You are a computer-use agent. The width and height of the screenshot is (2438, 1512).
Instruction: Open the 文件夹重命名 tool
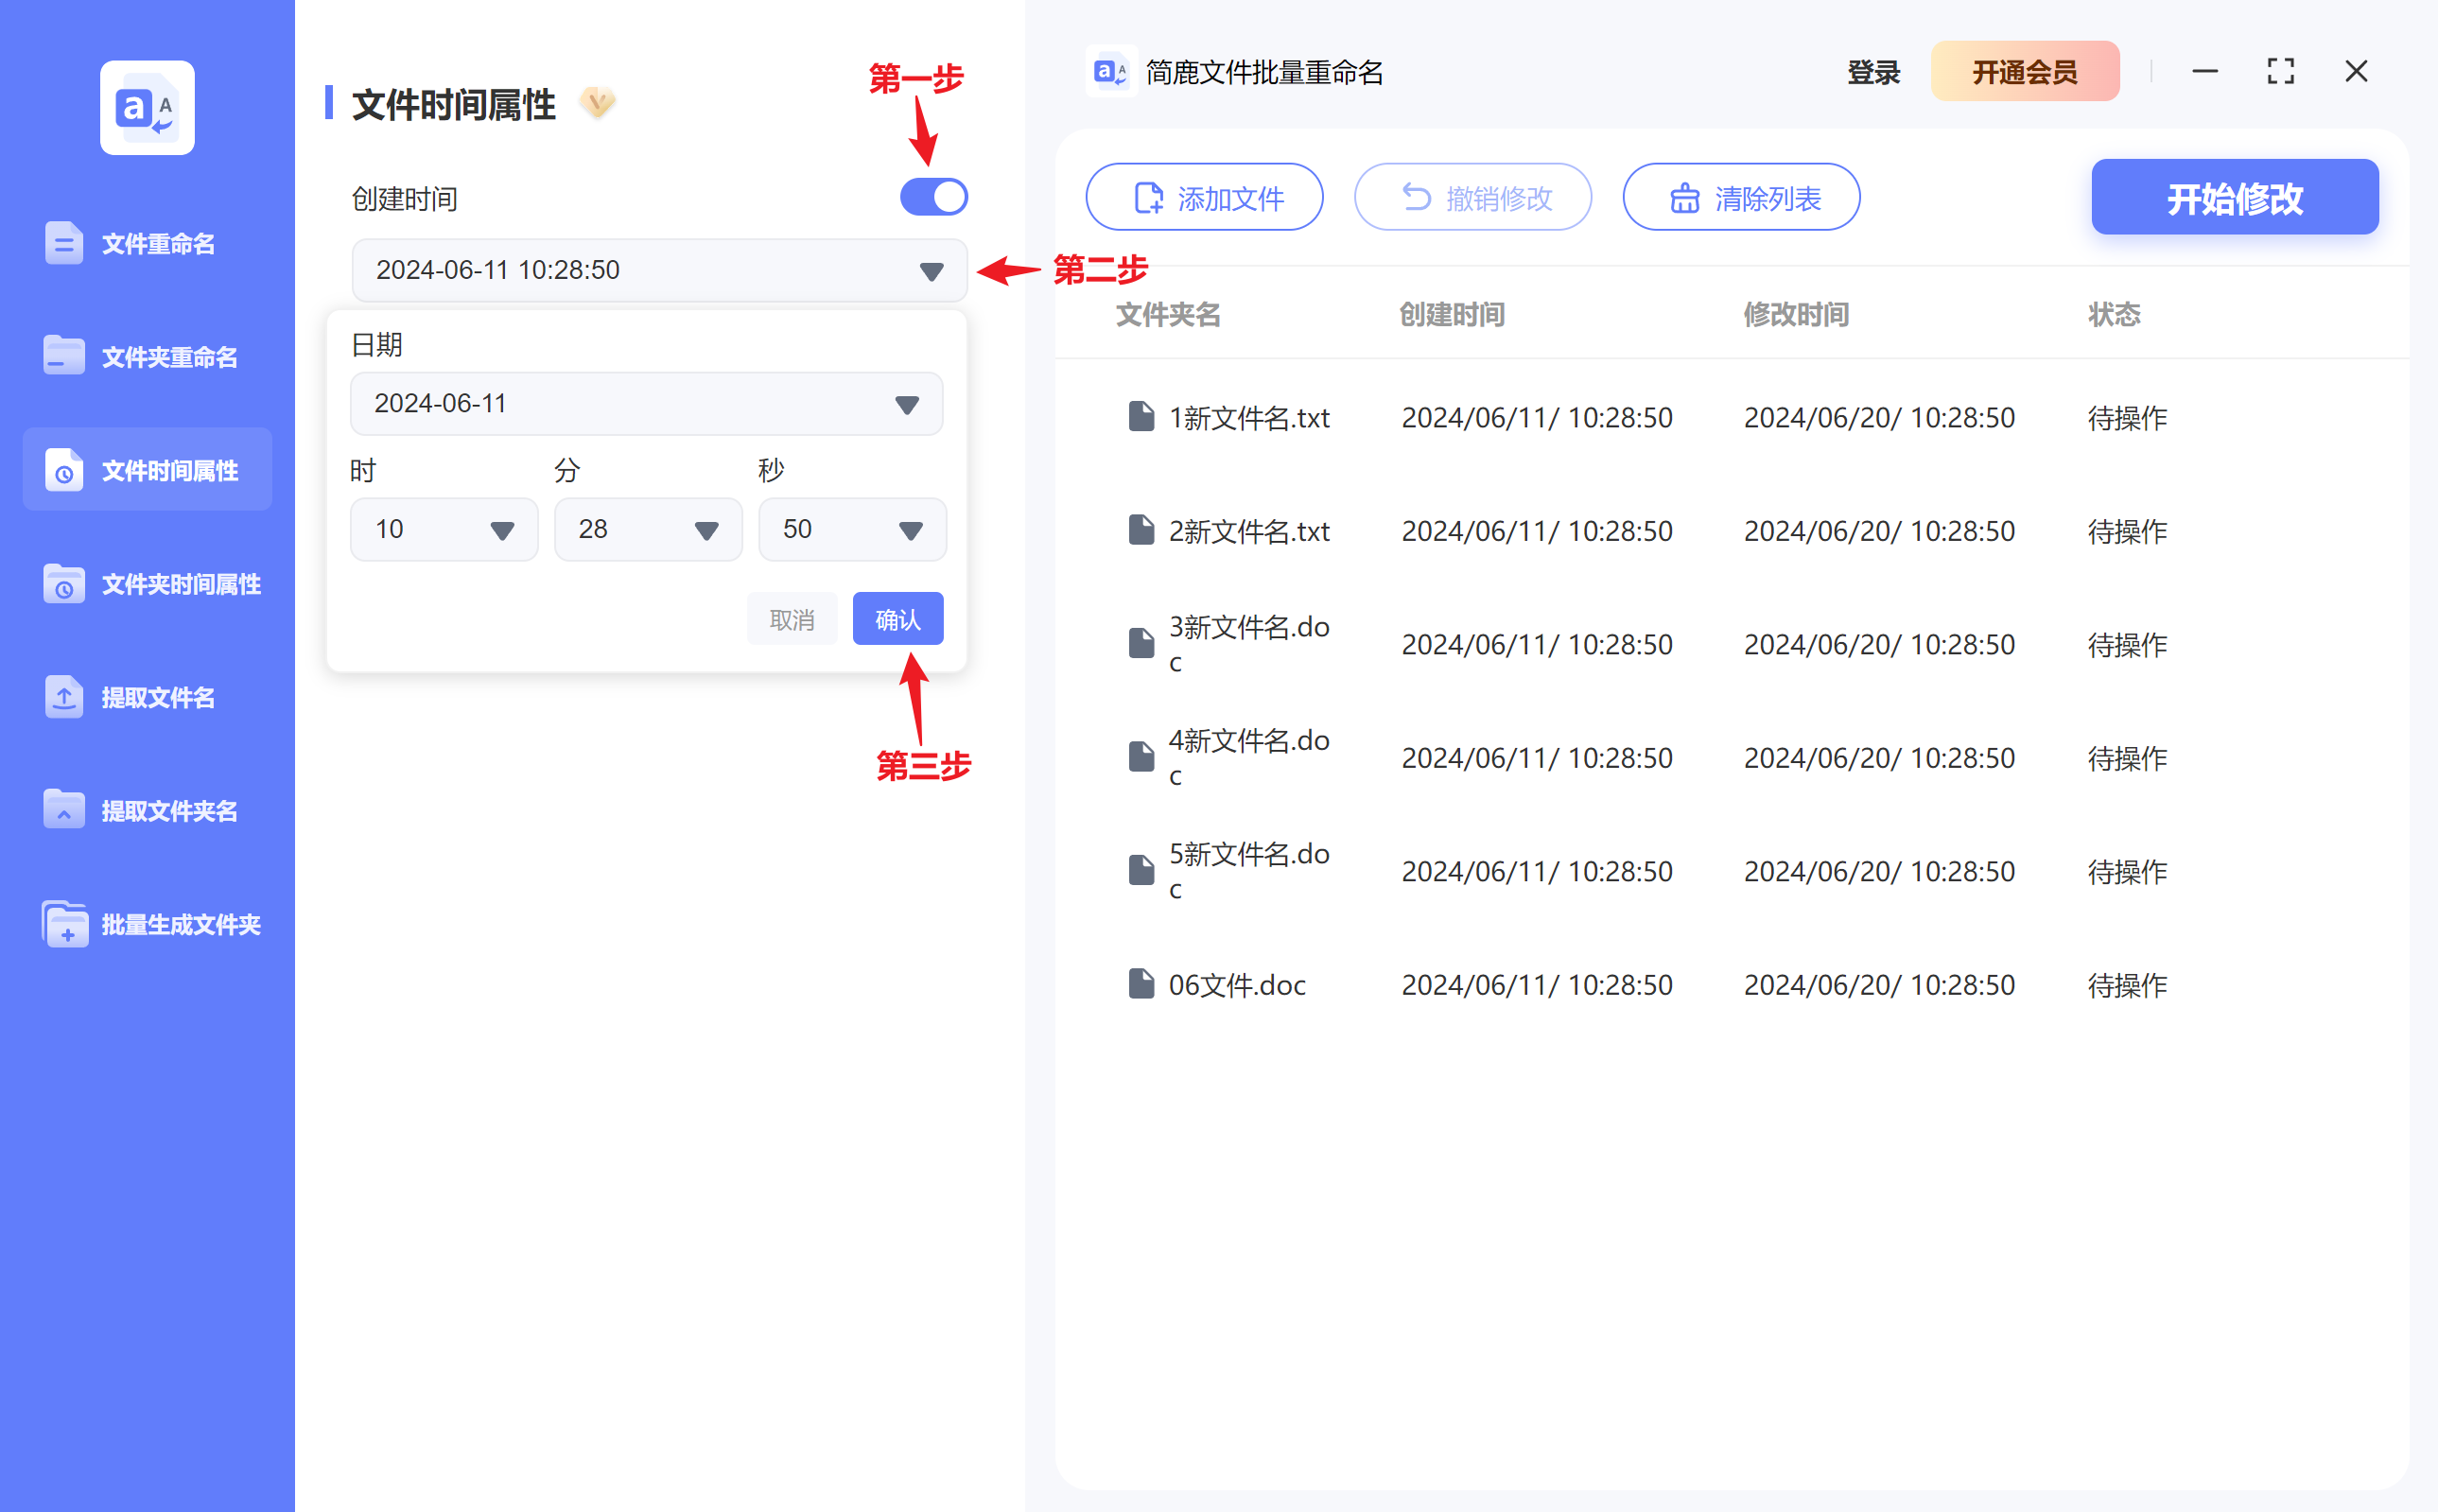tap(63, 355)
